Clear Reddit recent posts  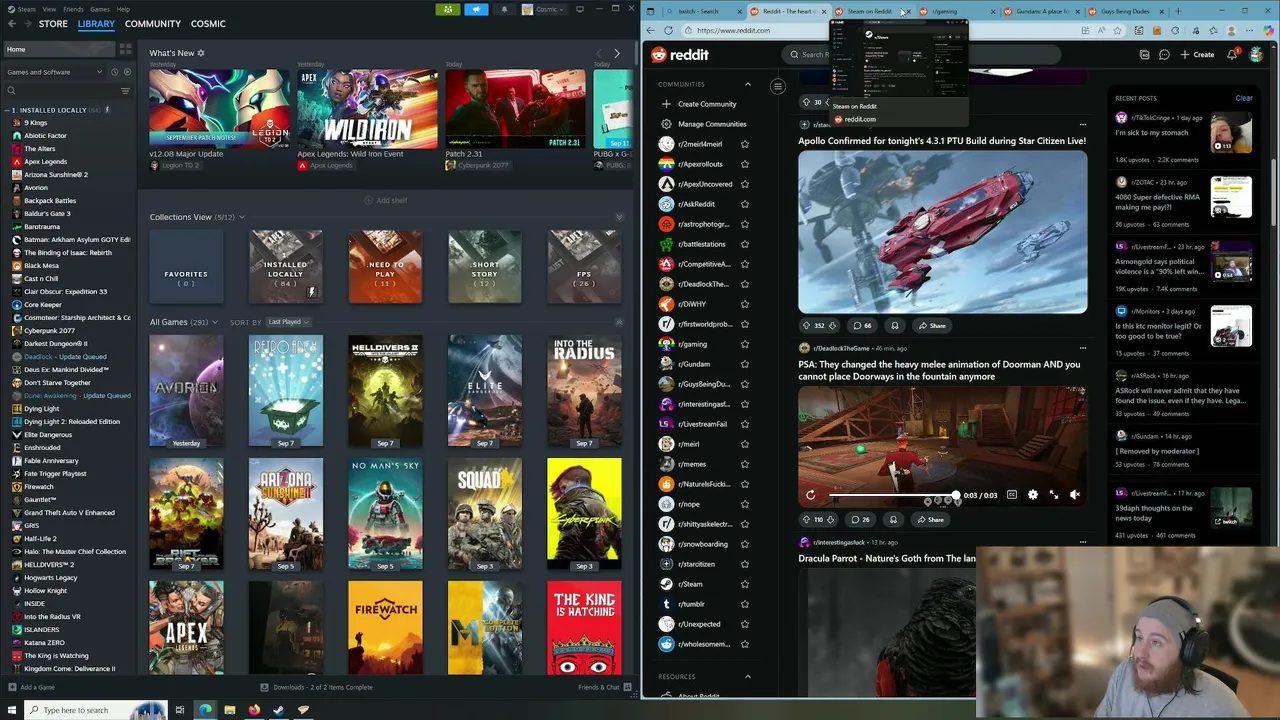[1243, 98]
